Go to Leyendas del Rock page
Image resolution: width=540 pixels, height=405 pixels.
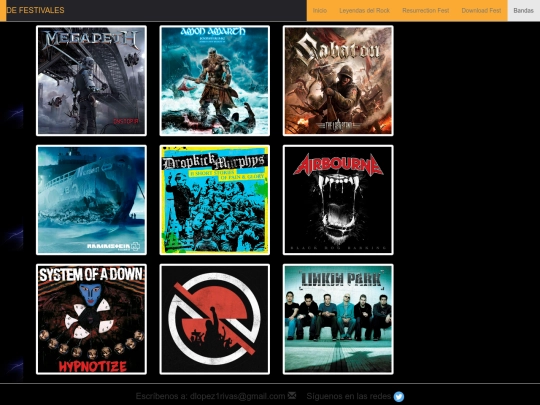(x=364, y=10)
